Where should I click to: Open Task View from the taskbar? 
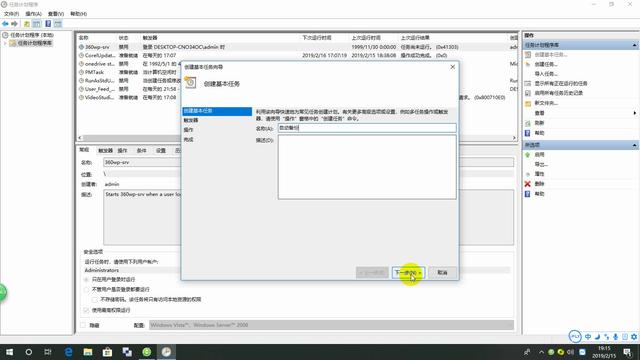coord(48,352)
